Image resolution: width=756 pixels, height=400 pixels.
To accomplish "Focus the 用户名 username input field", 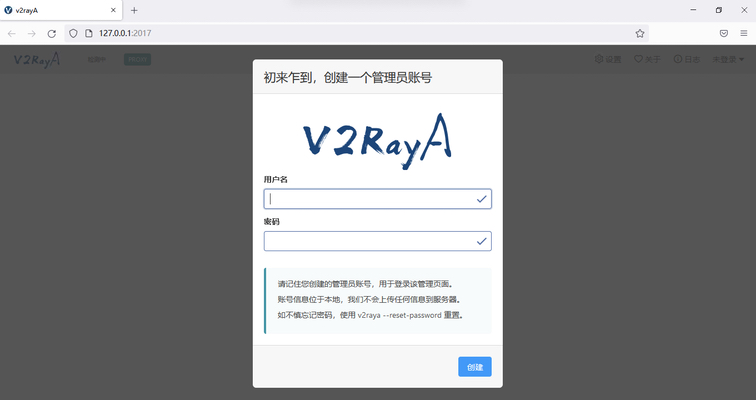I will tap(378, 199).
